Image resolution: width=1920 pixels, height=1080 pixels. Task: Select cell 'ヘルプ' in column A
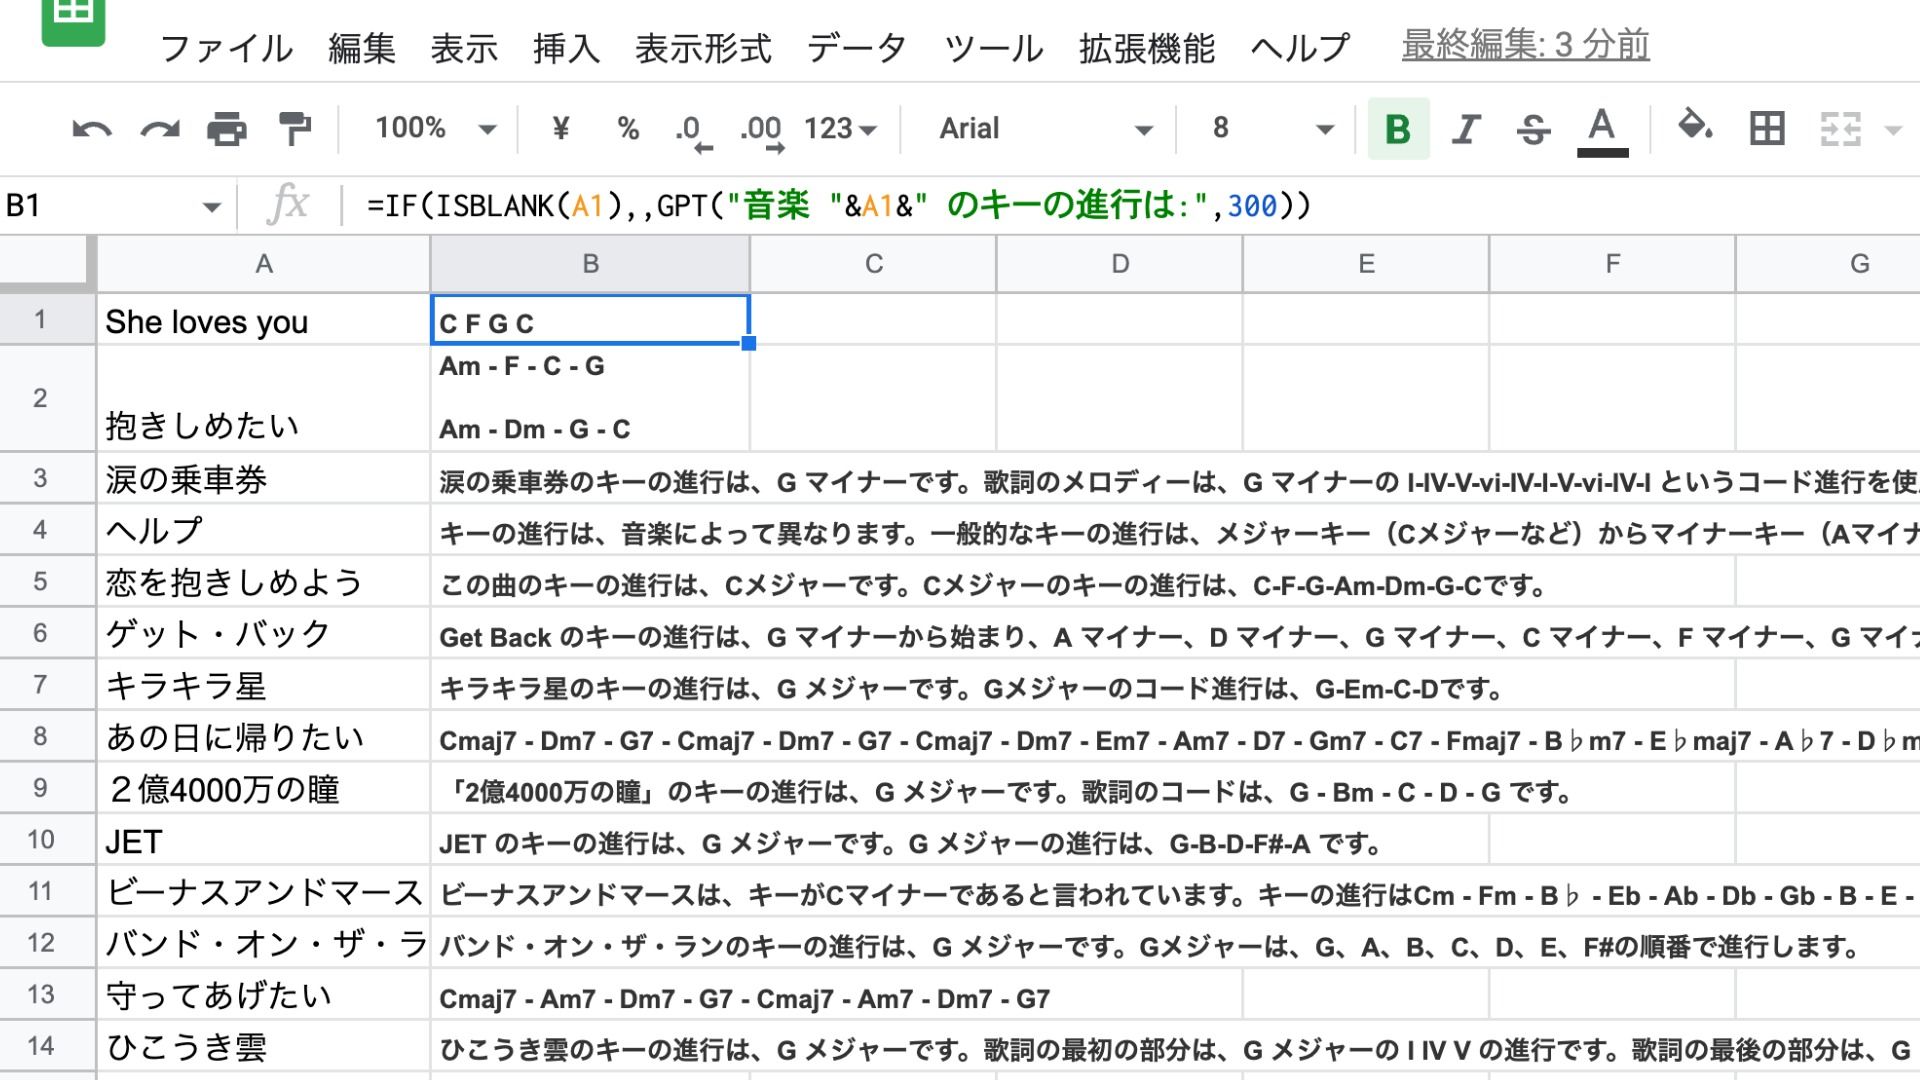tap(264, 529)
